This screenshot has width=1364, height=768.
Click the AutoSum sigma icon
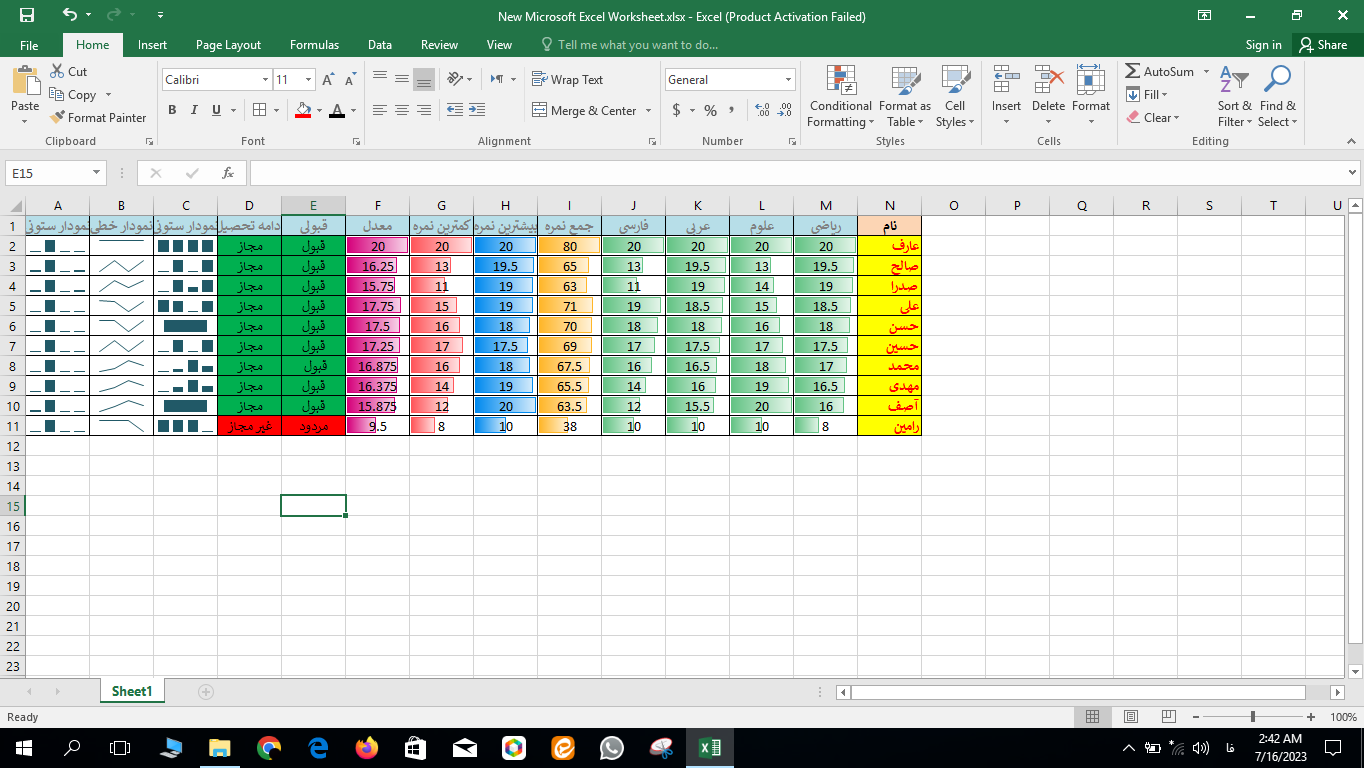pos(1133,72)
